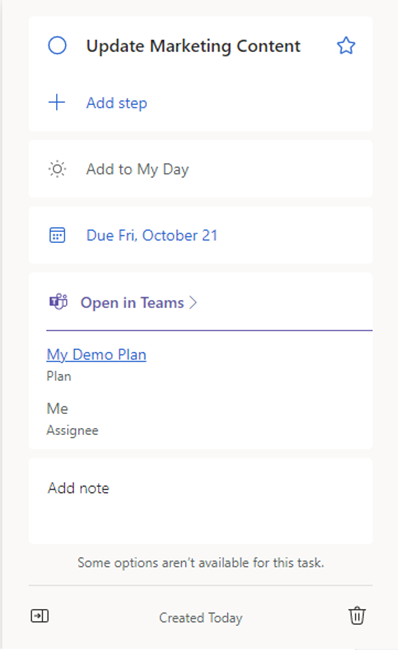This screenshot has width=398, height=650.
Task: Click the Created Today footer text
Action: (201, 618)
